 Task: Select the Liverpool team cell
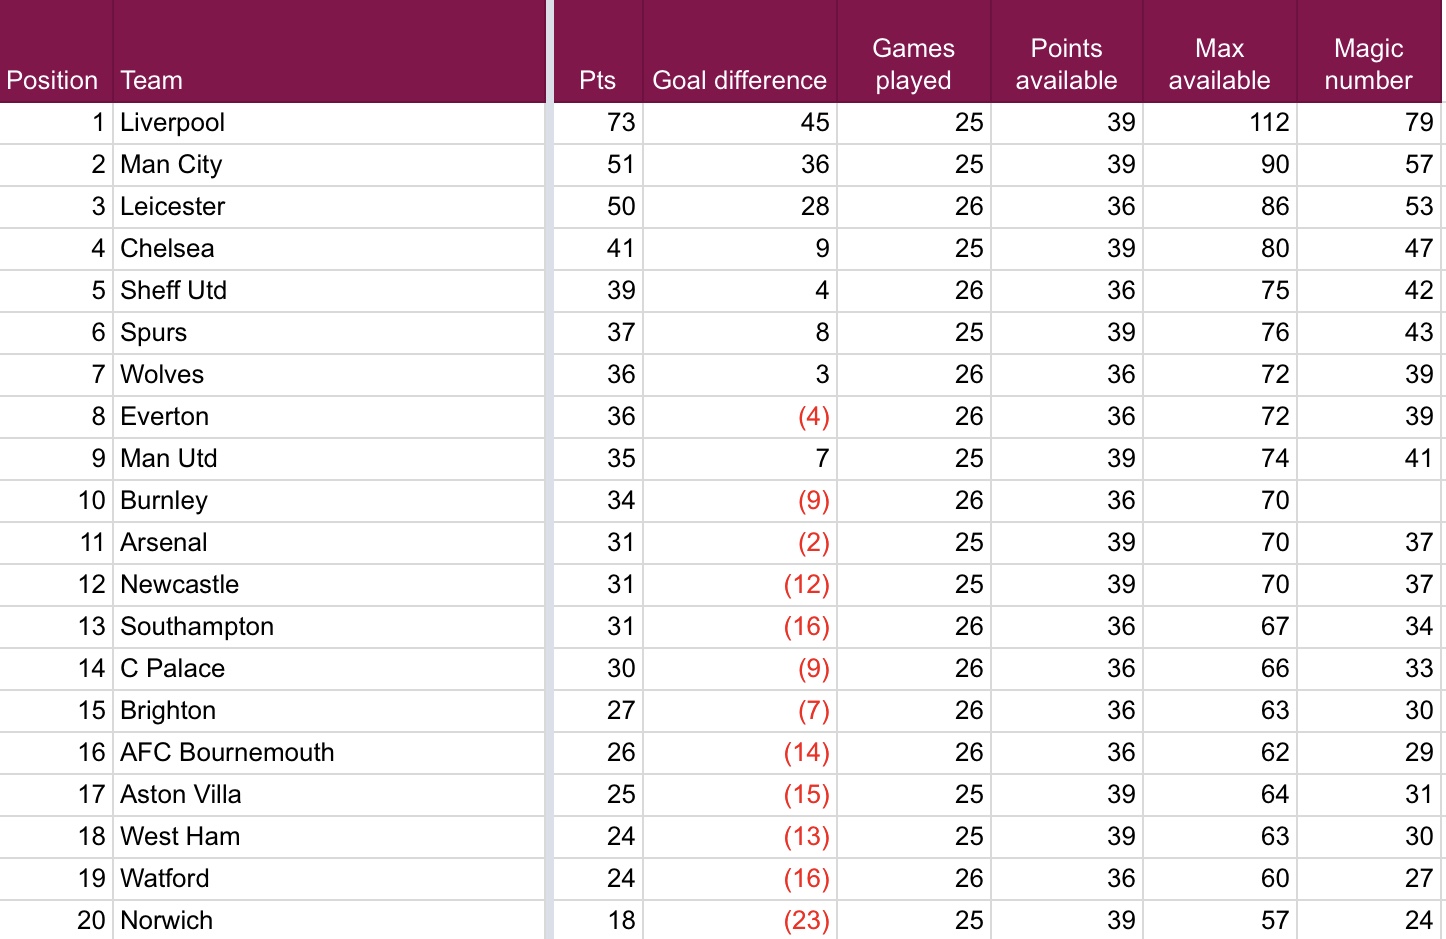329,123
